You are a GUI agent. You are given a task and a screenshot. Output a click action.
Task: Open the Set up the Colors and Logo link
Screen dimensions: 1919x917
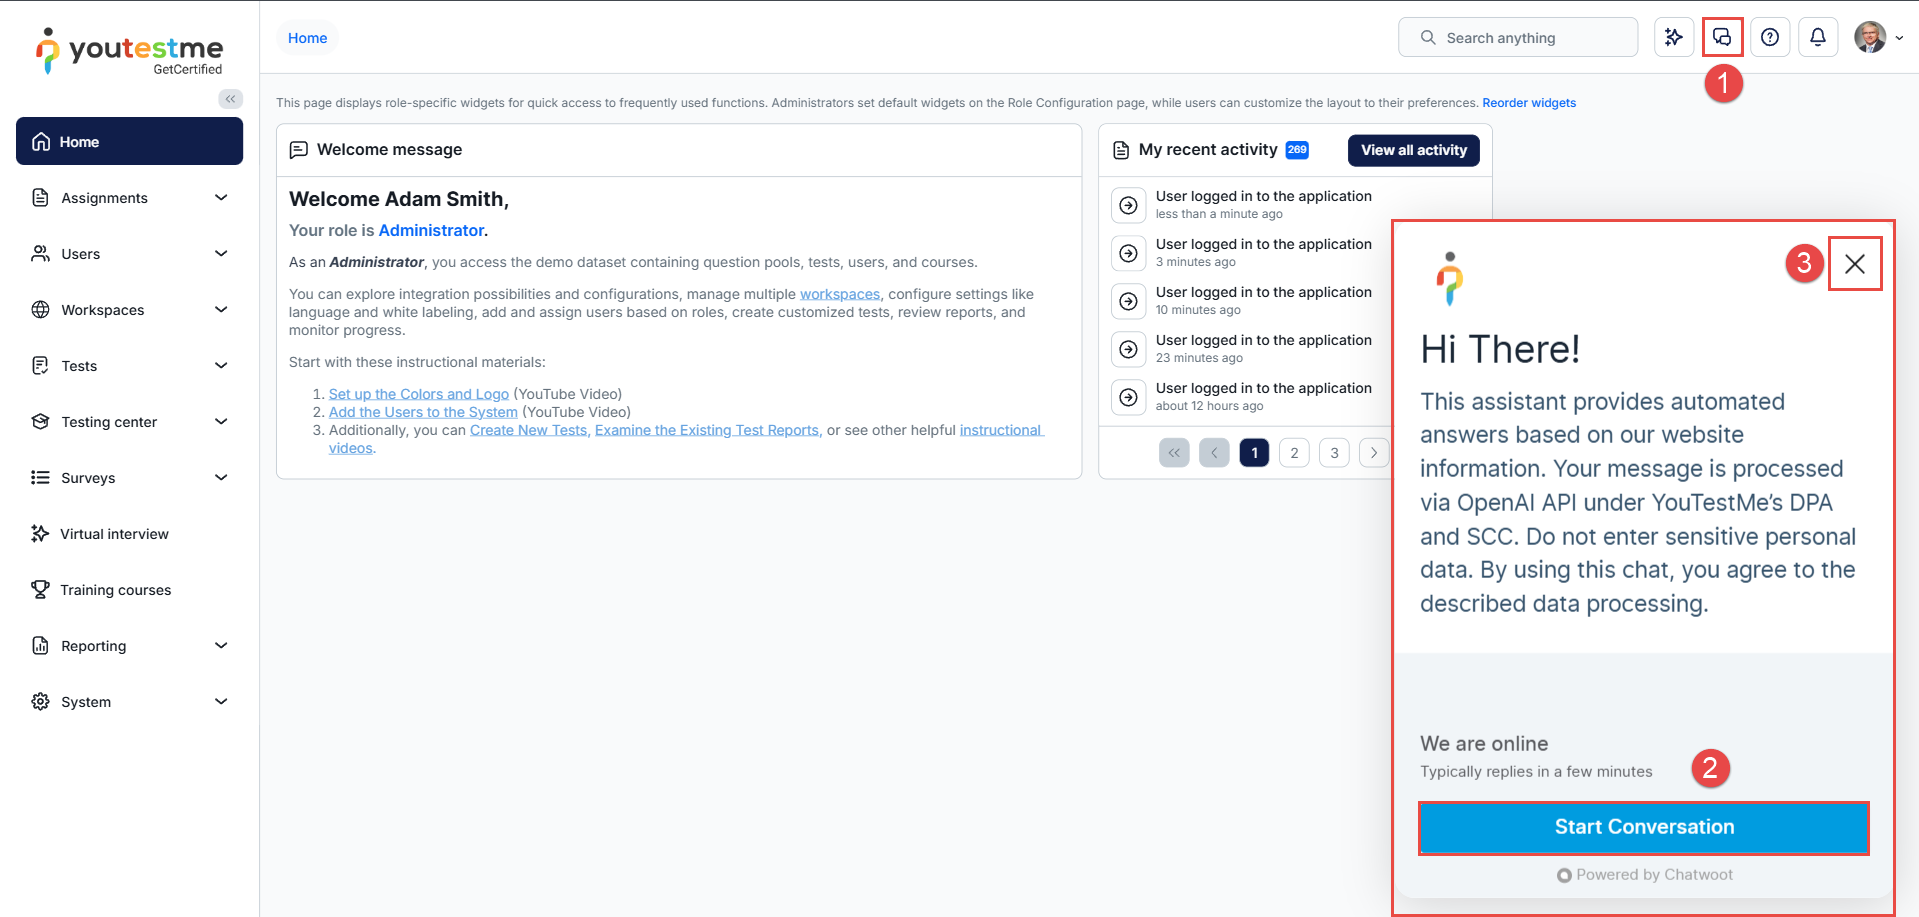coord(418,394)
